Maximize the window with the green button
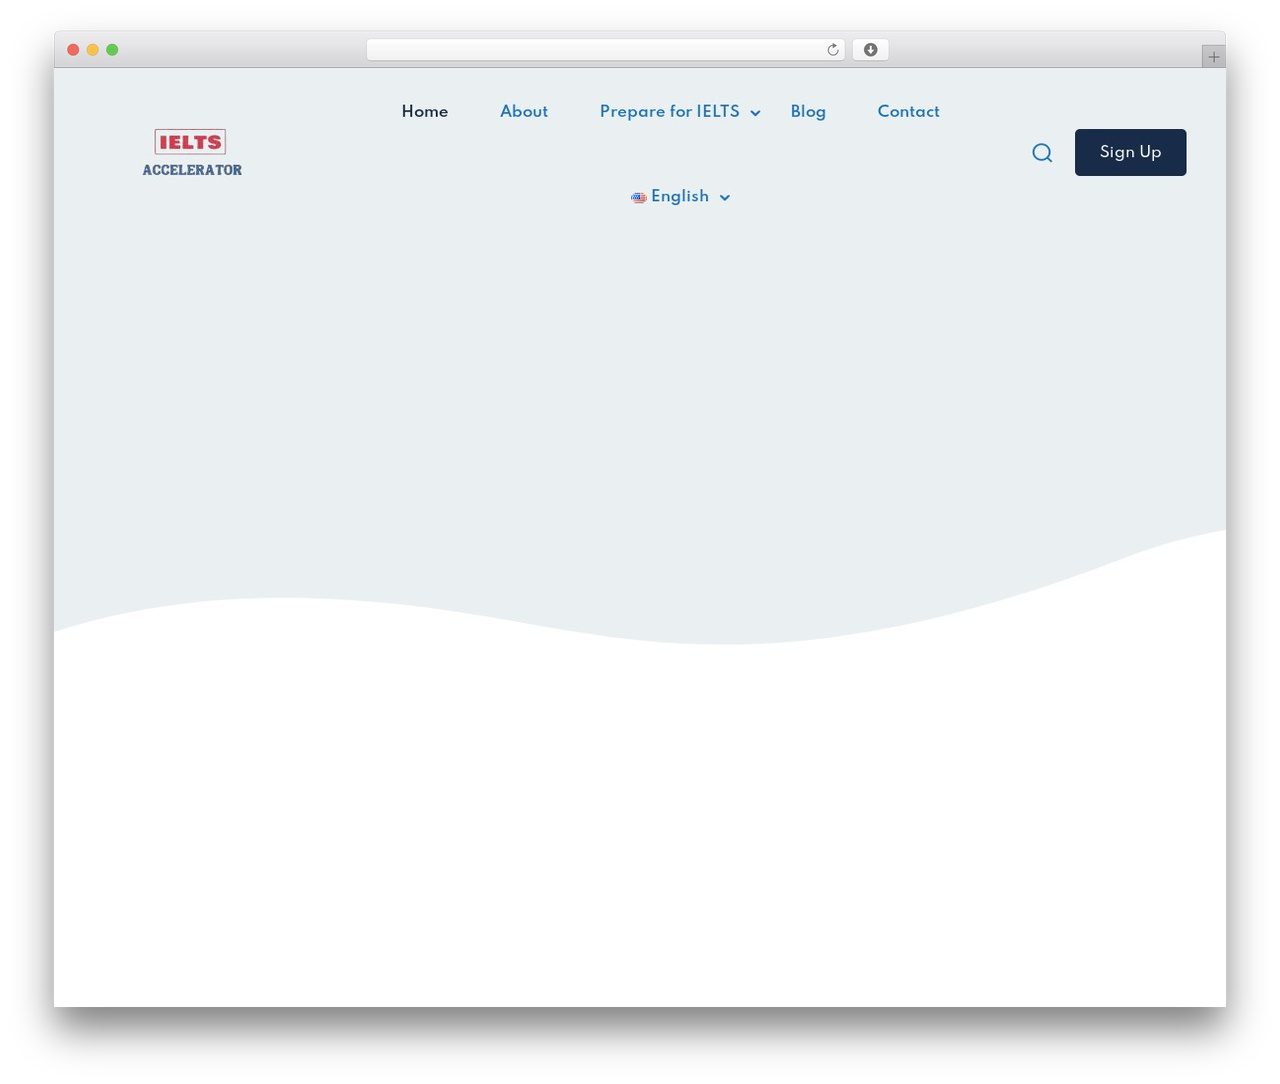Viewport: 1280px width, 1084px height. click(112, 50)
